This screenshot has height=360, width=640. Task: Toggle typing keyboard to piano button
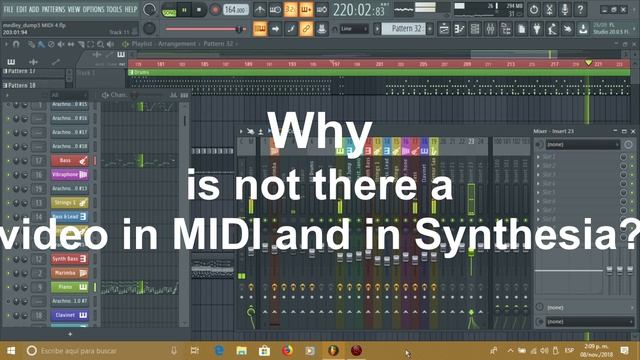pos(260,29)
